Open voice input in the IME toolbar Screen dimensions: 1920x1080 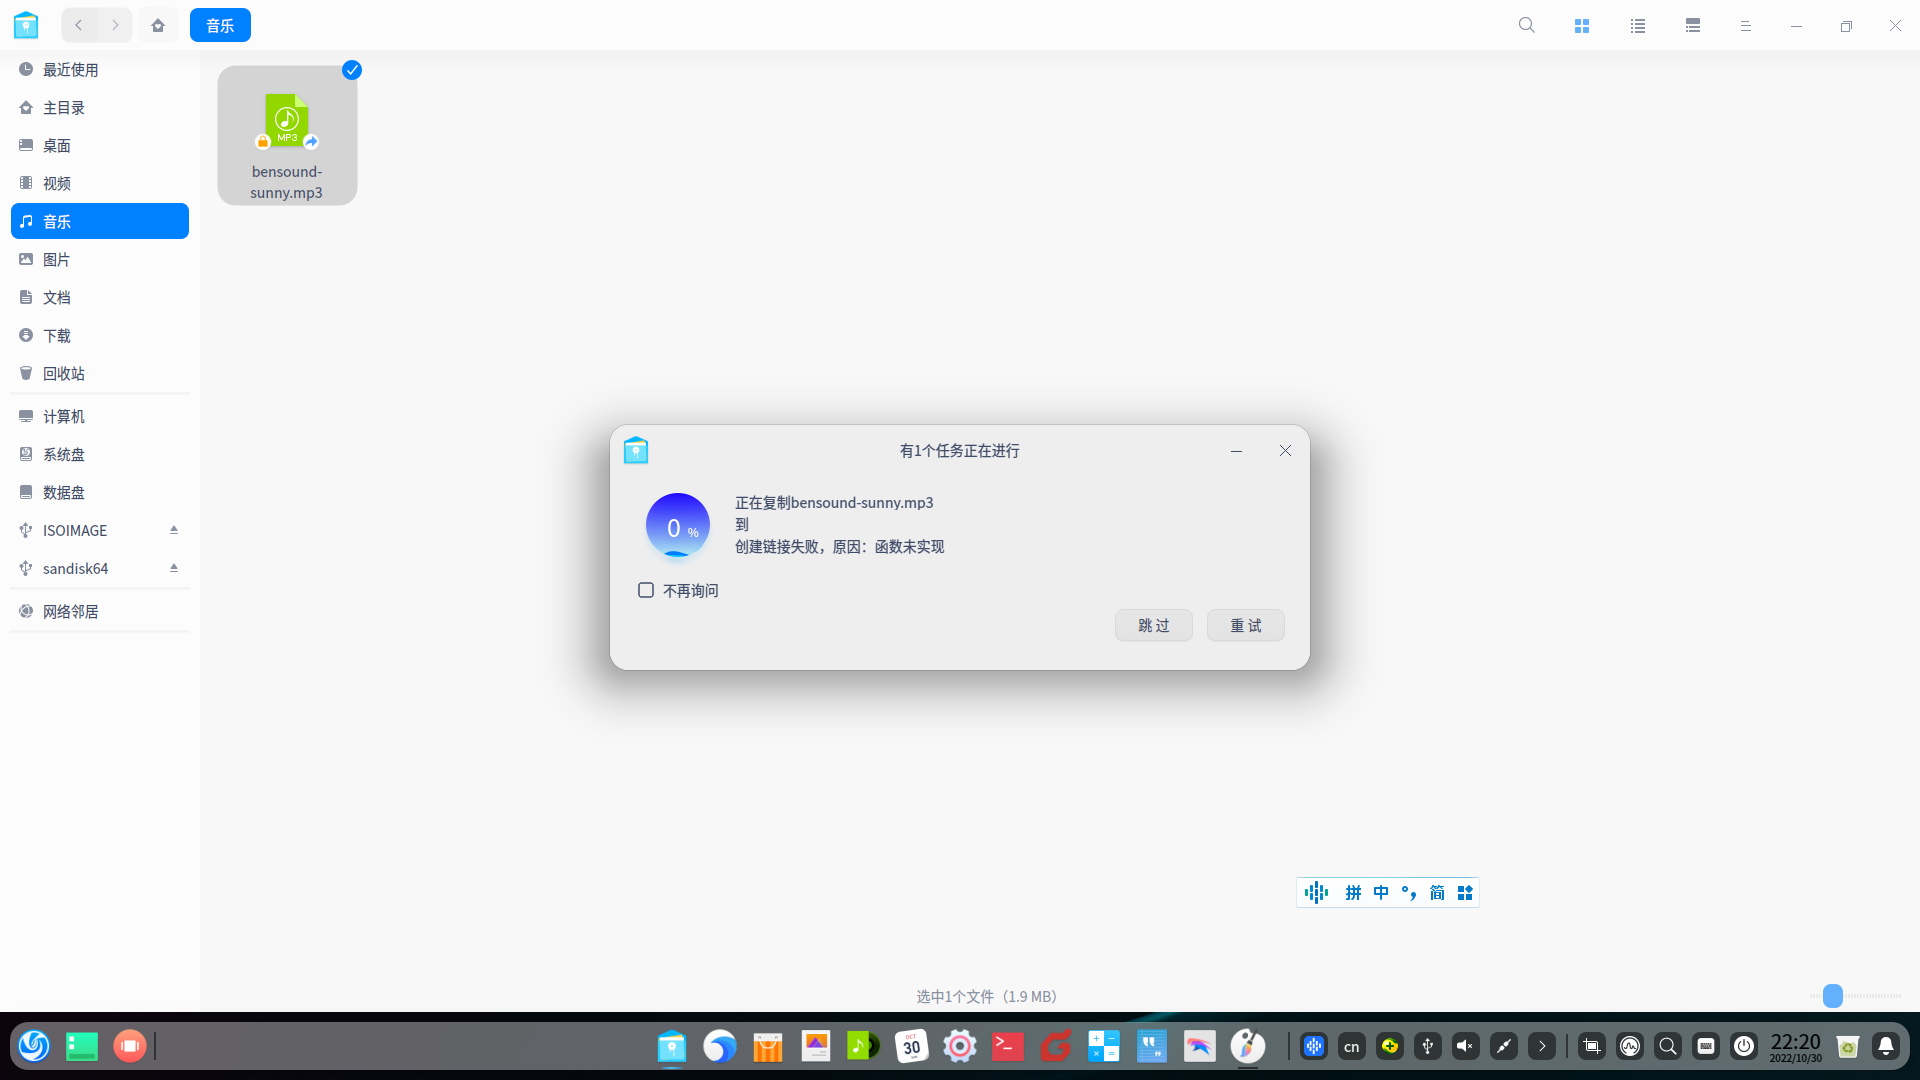click(1315, 892)
